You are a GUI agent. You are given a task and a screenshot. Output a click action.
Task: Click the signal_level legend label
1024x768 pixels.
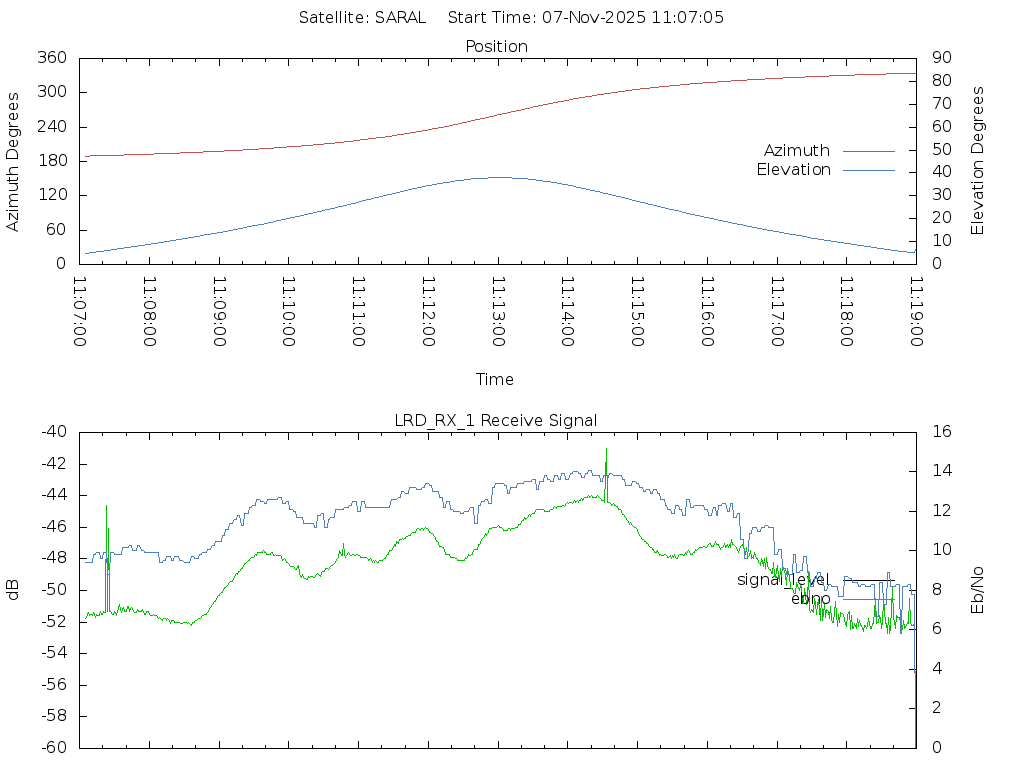783,580
